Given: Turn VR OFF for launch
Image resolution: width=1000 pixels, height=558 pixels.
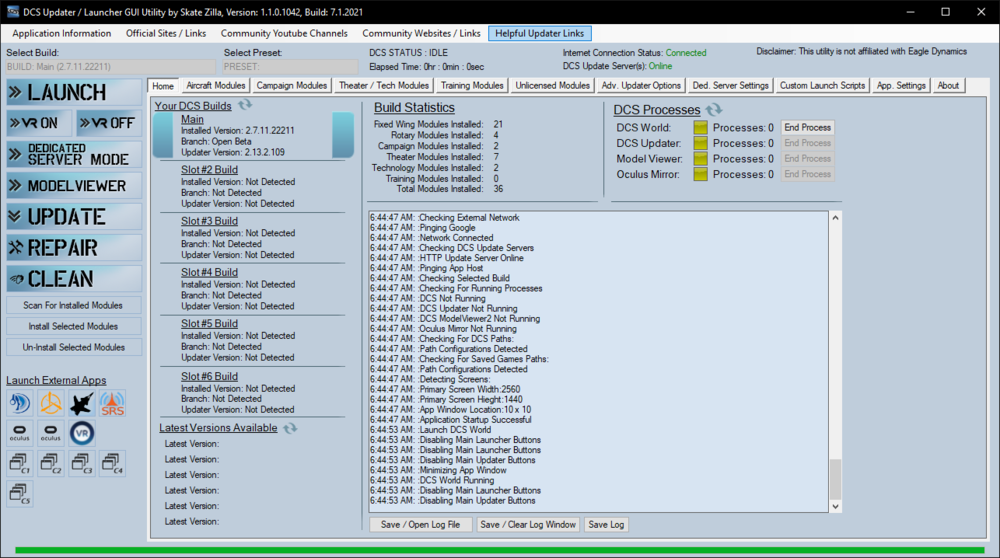Looking at the screenshot, I should pos(108,123).
